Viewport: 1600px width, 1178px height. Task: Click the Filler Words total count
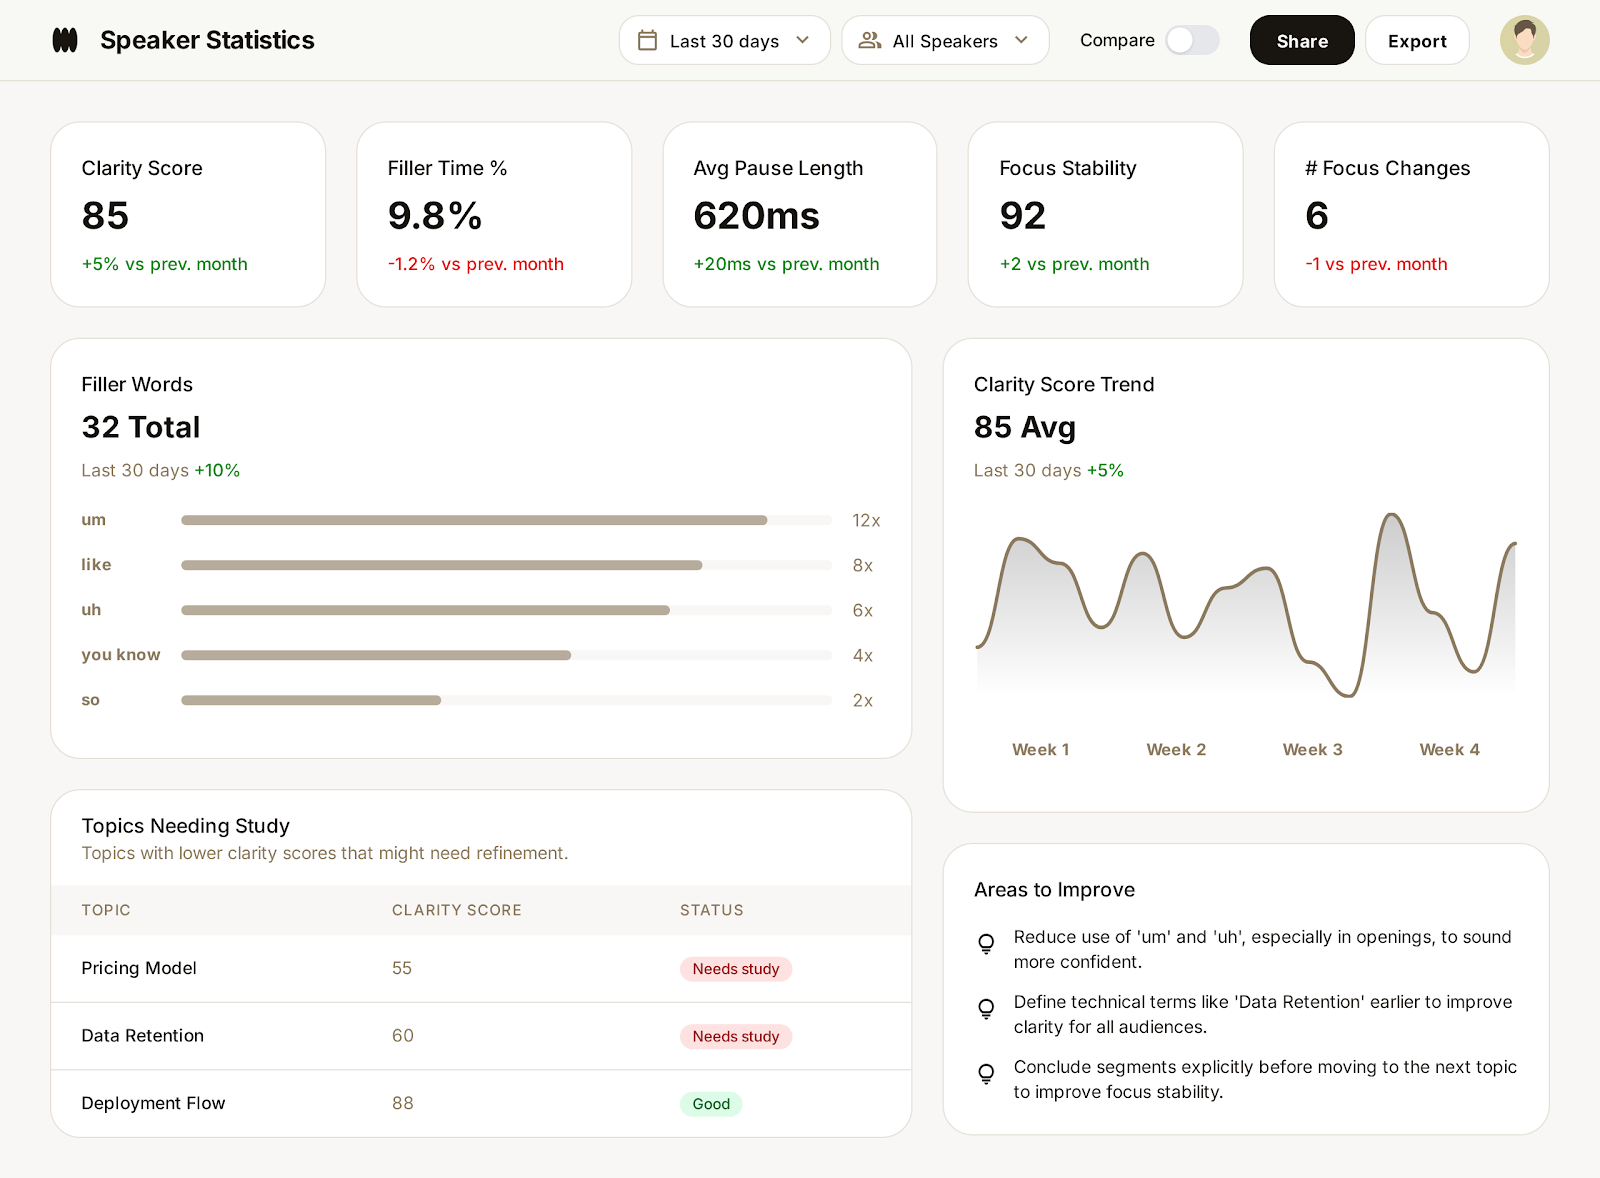(x=140, y=427)
